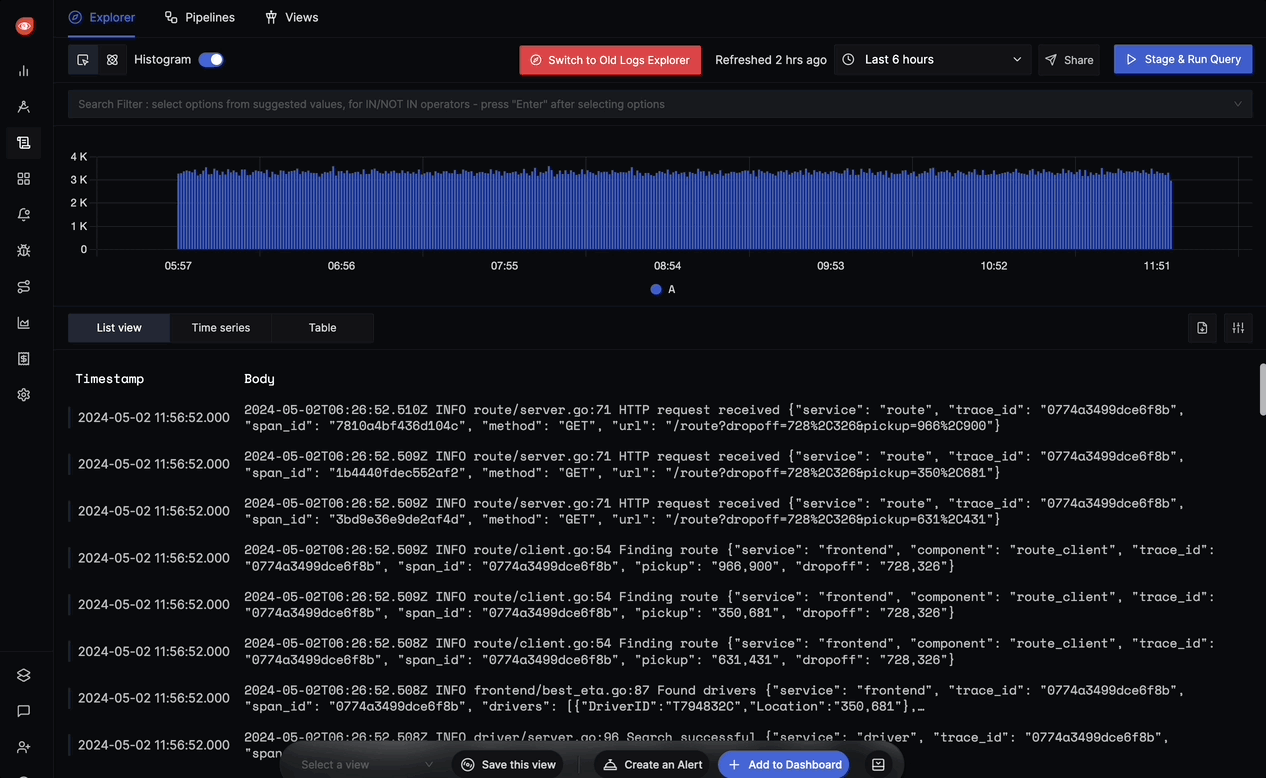1266x778 pixels.
Task: Click Stage & Run Query button
Action: pos(1183,60)
